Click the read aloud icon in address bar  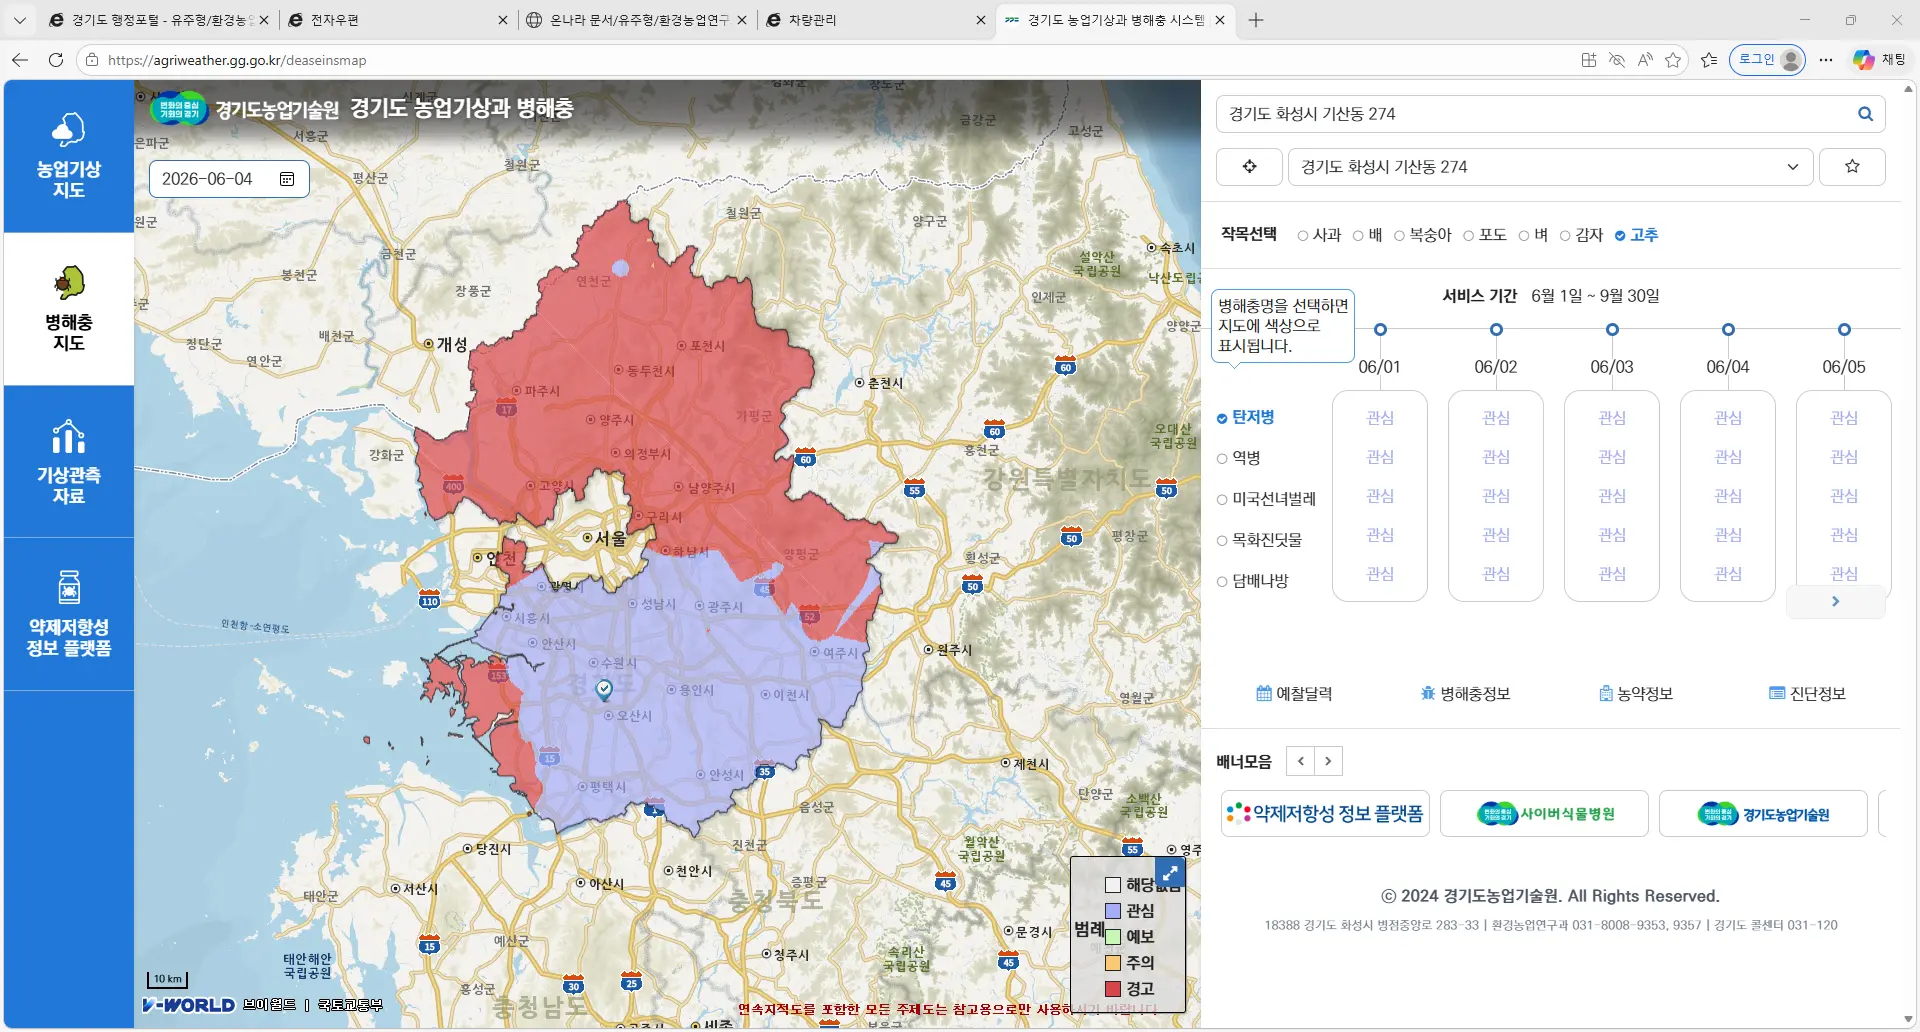coord(1645,60)
